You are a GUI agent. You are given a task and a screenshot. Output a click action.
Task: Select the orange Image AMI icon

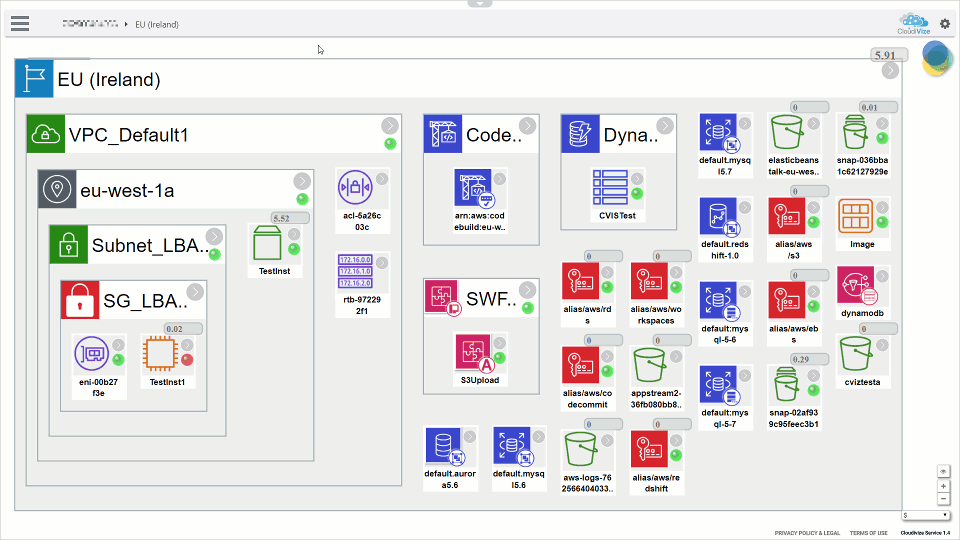click(x=855, y=216)
